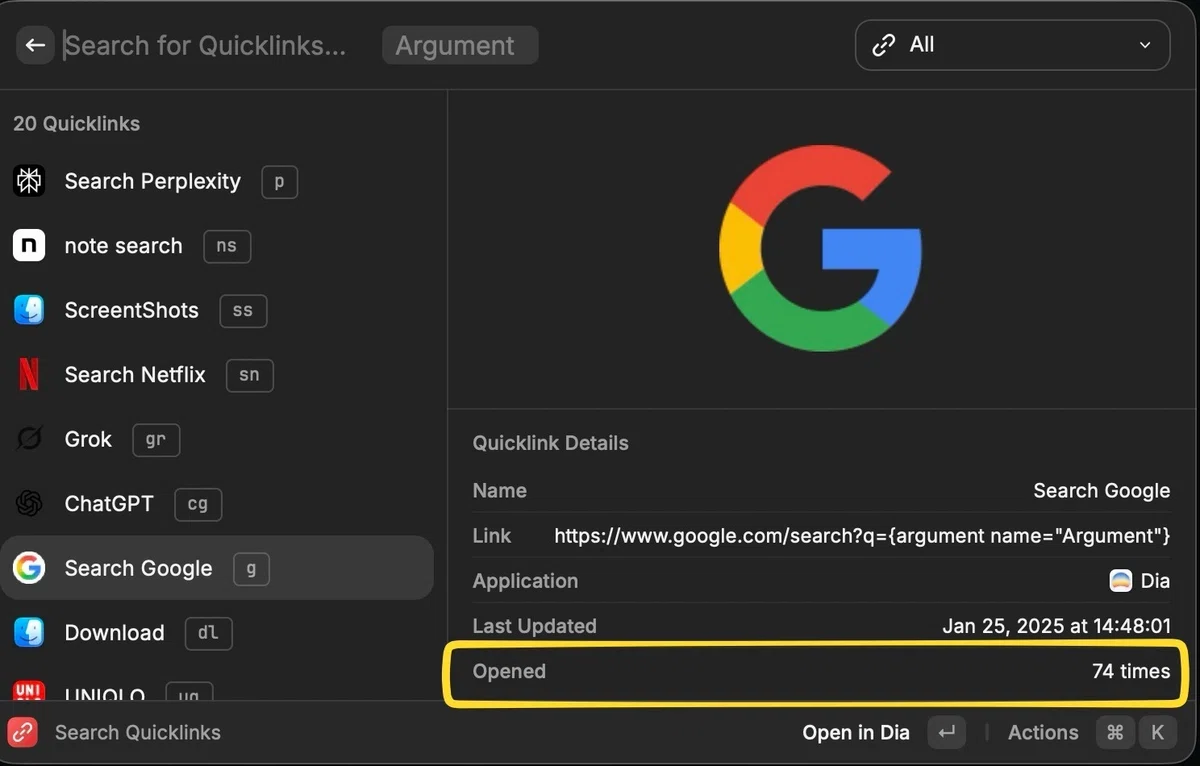
Task: Select the ScreenShots quicklink
Action: (217, 310)
